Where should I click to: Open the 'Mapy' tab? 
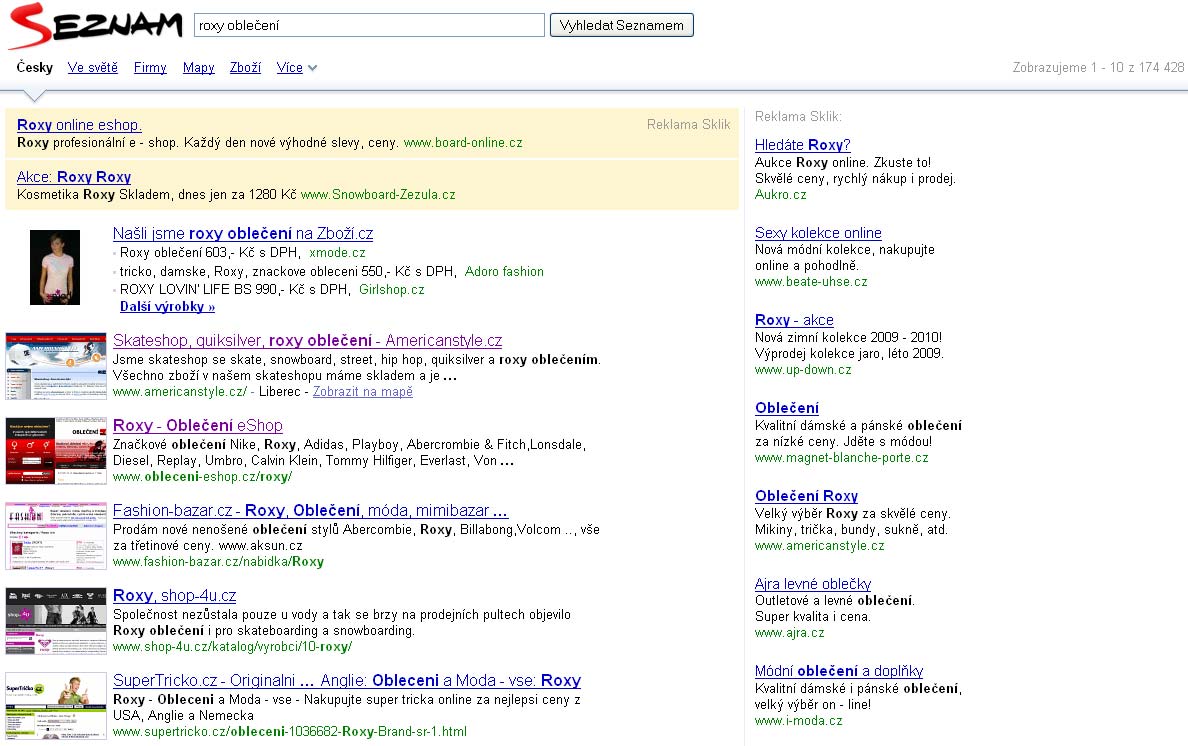pos(199,67)
